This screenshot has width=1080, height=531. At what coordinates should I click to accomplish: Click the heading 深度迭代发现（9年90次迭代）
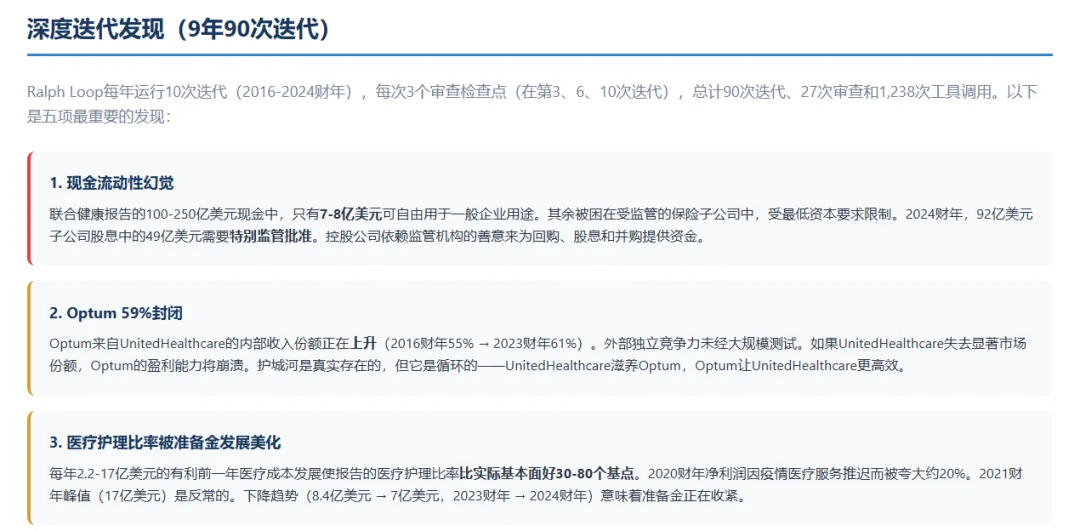(178, 30)
